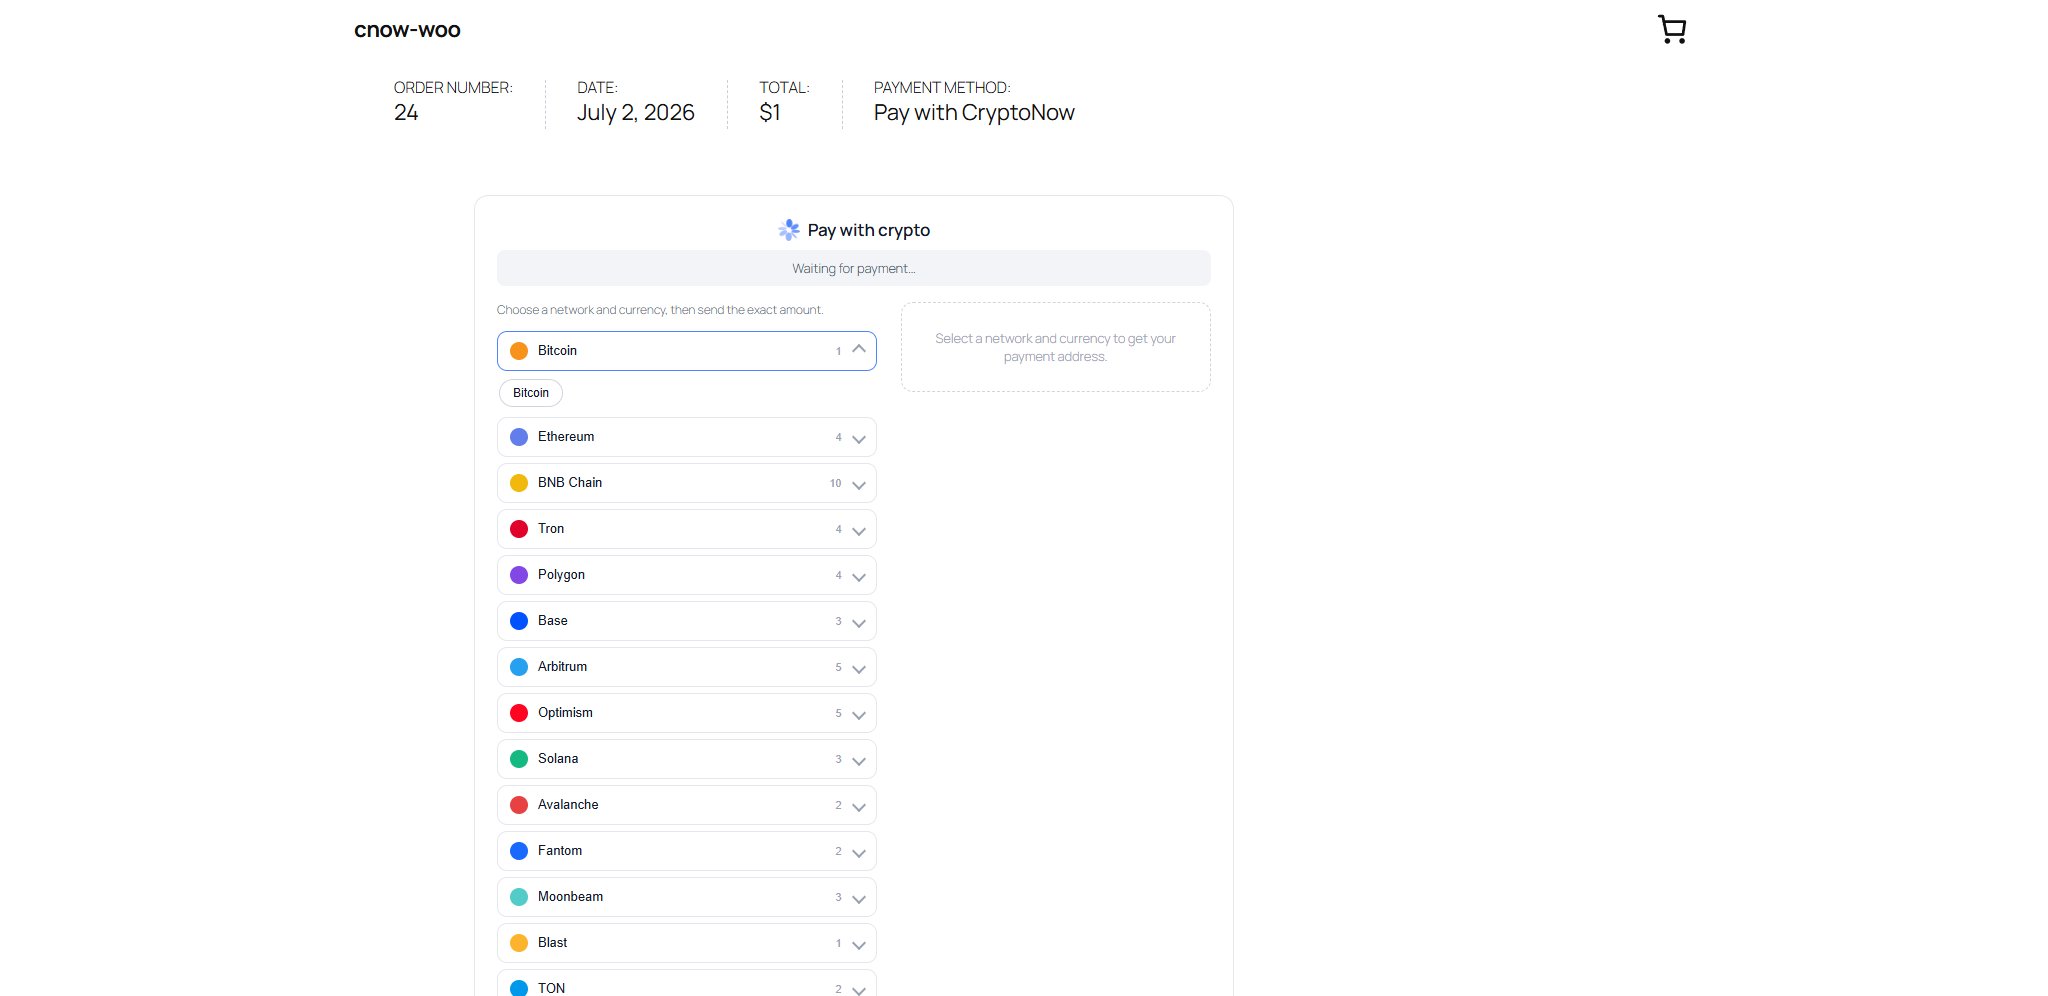Screen dimensions: 2048x996
Task: Open the shopping cart icon
Action: coord(1672,29)
